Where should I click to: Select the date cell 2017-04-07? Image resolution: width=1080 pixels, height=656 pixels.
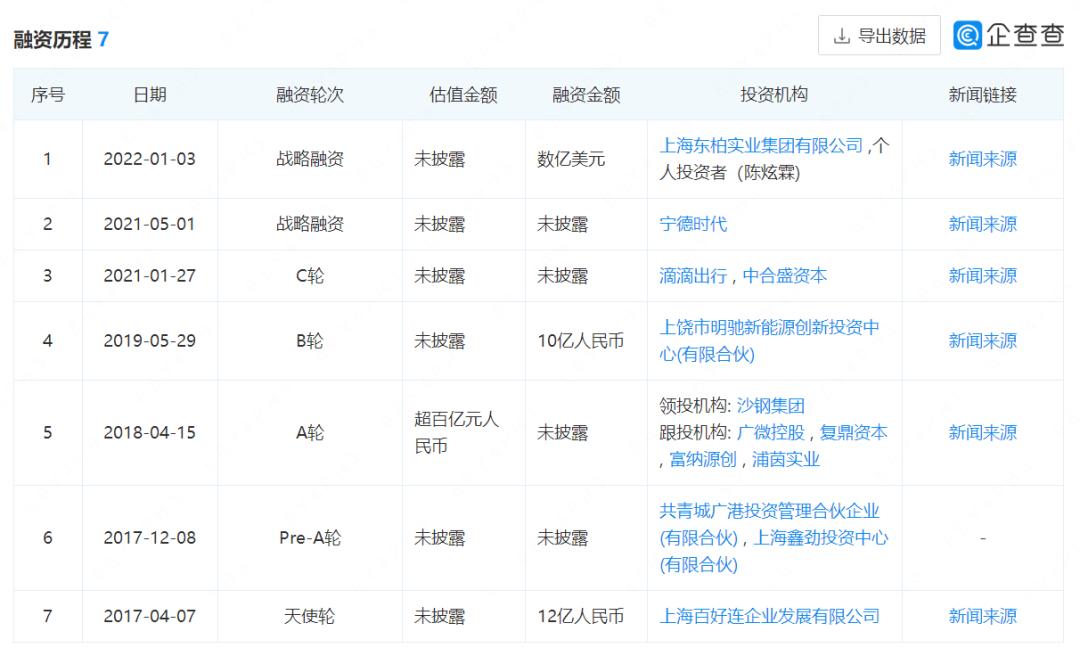[149, 616]
